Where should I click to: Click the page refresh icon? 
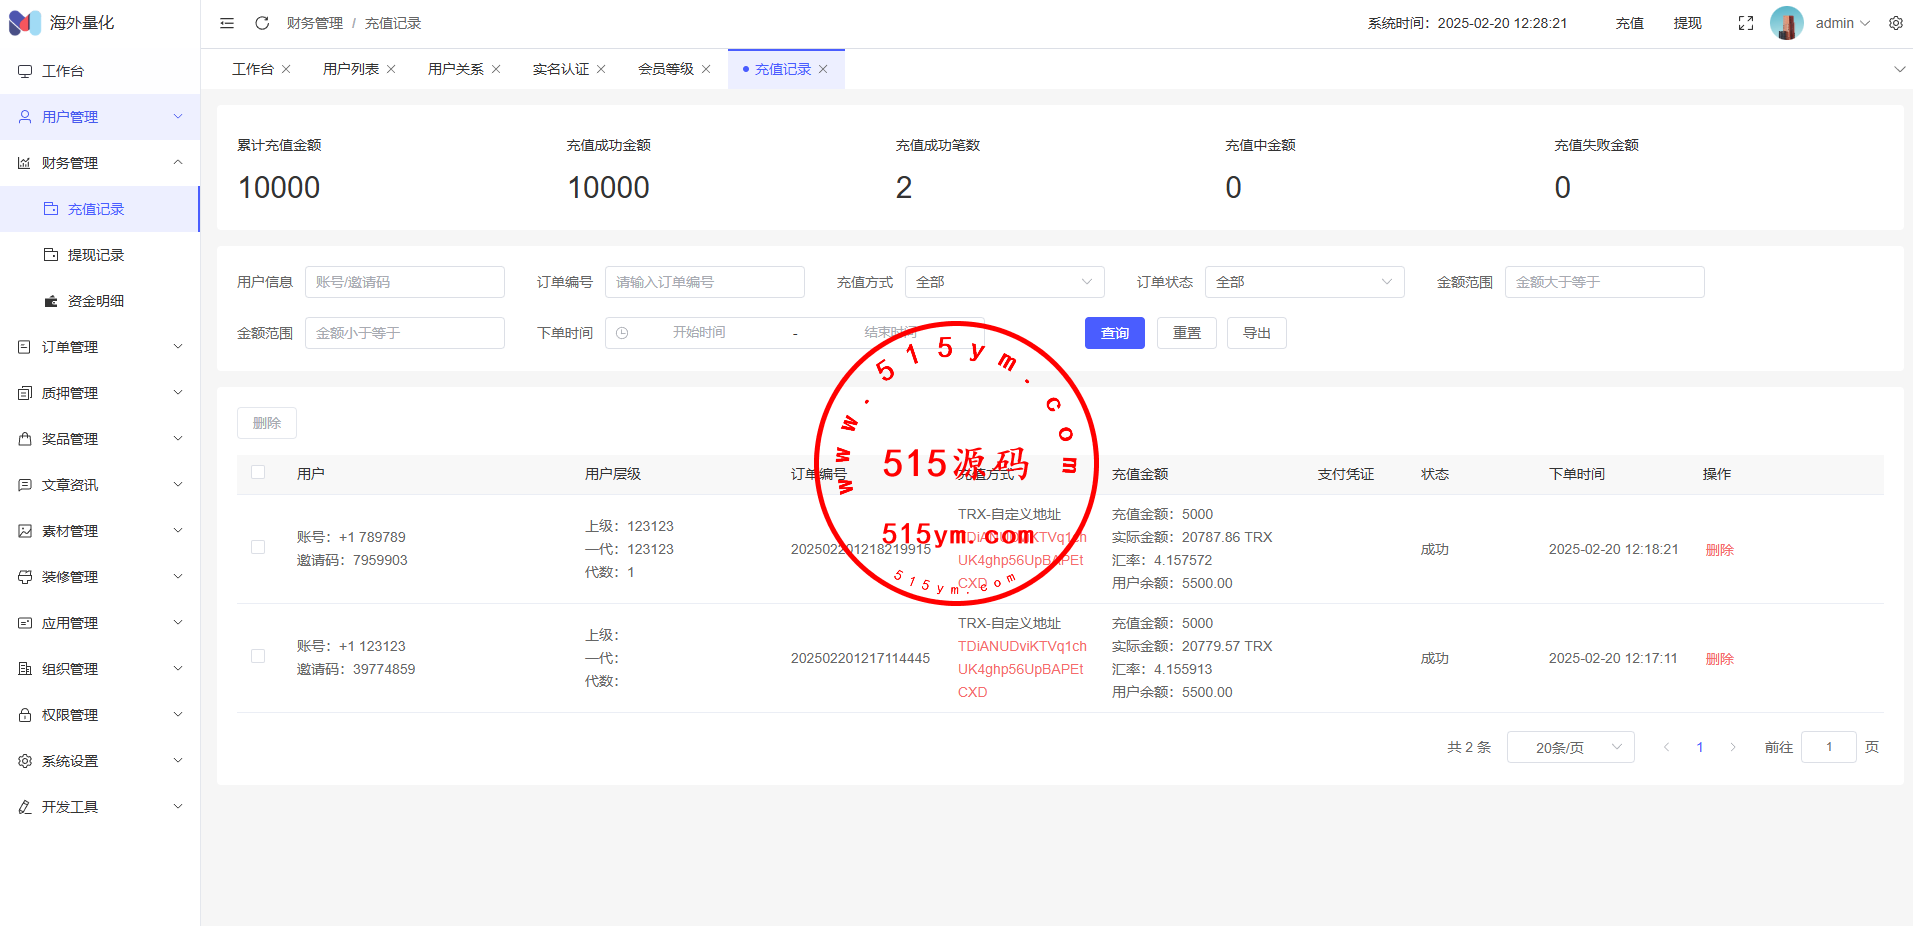tap(262, 23)
